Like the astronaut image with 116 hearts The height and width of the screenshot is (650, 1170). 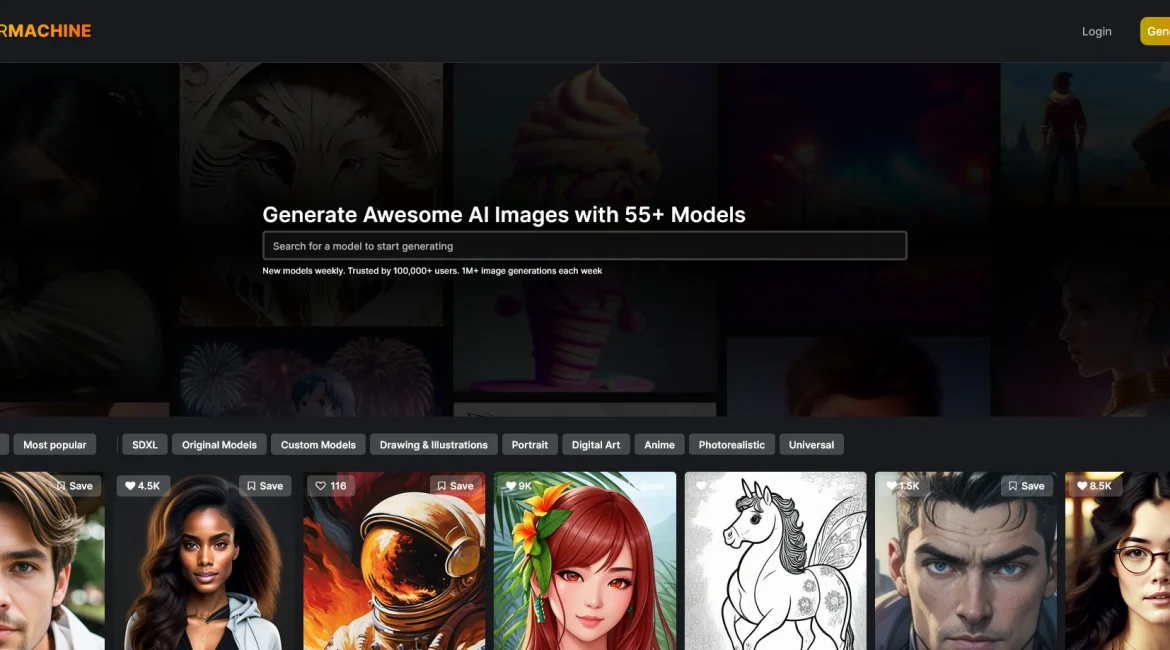[331, 486]
